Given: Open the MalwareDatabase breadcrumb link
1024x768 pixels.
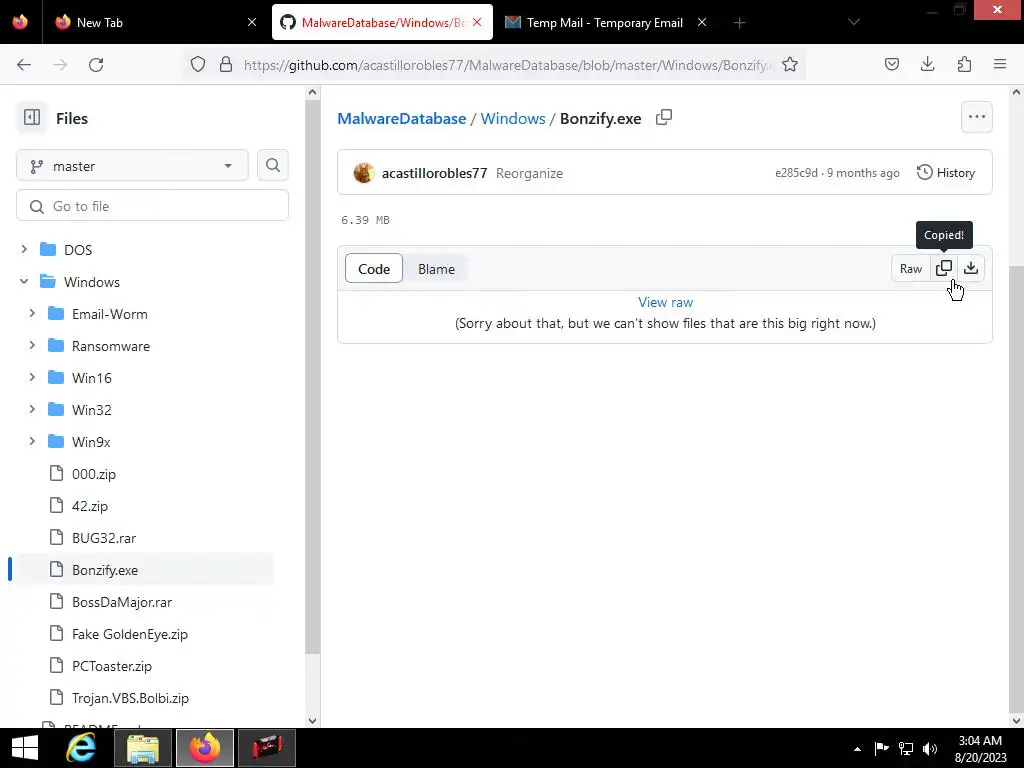Looking at the screenshot, I should 402,118.
